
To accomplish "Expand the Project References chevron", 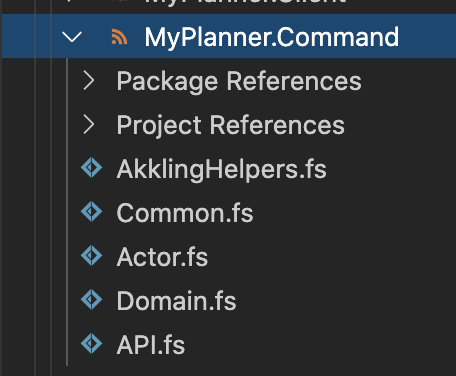I will pos(89,125).
